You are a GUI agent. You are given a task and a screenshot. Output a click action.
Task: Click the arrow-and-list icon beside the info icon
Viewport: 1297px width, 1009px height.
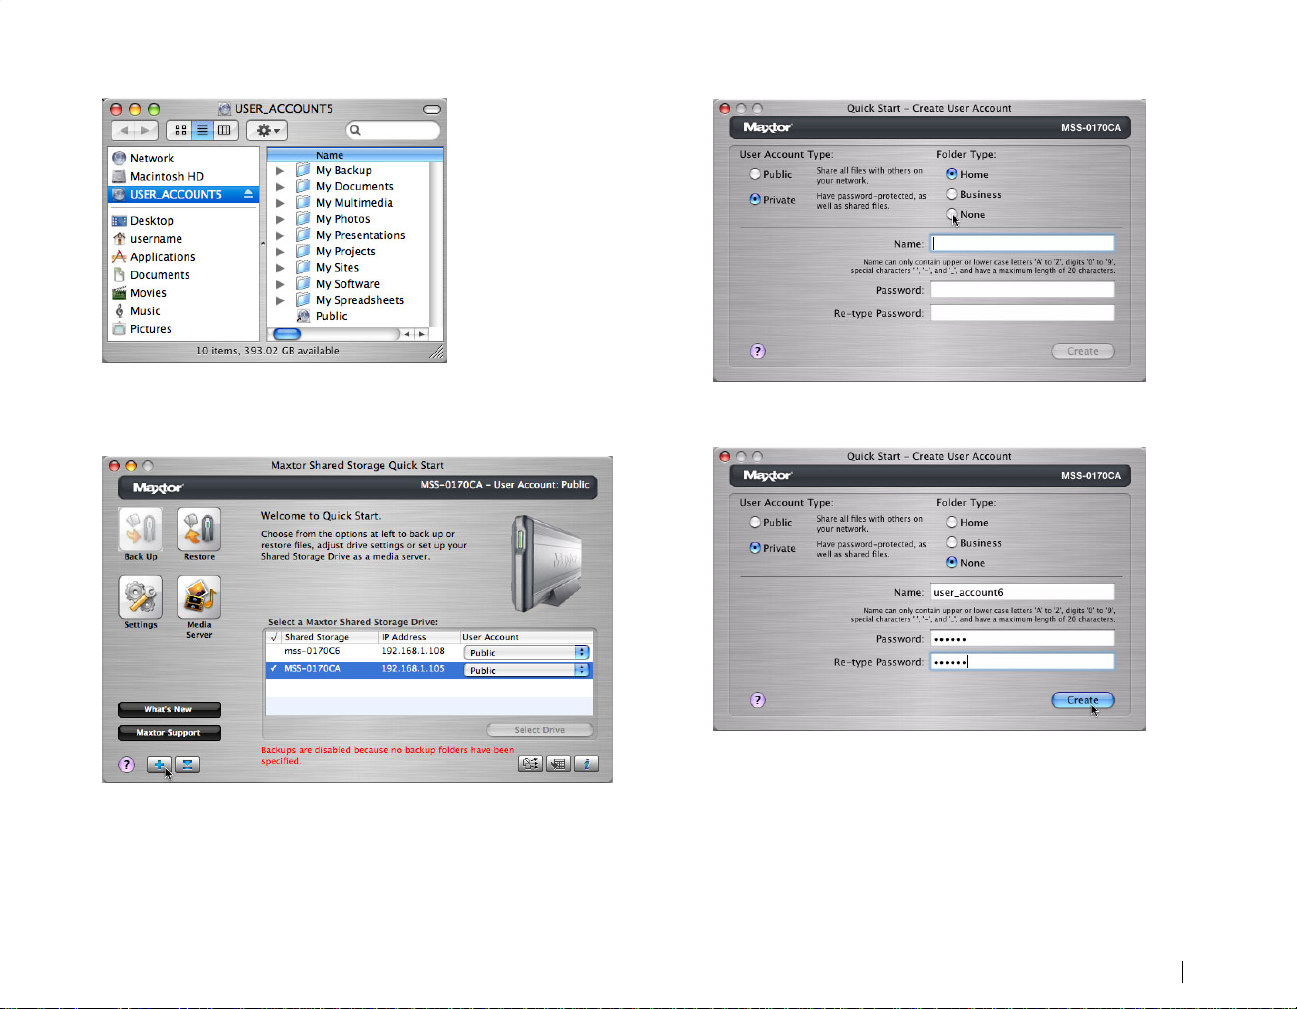(558, 763)
